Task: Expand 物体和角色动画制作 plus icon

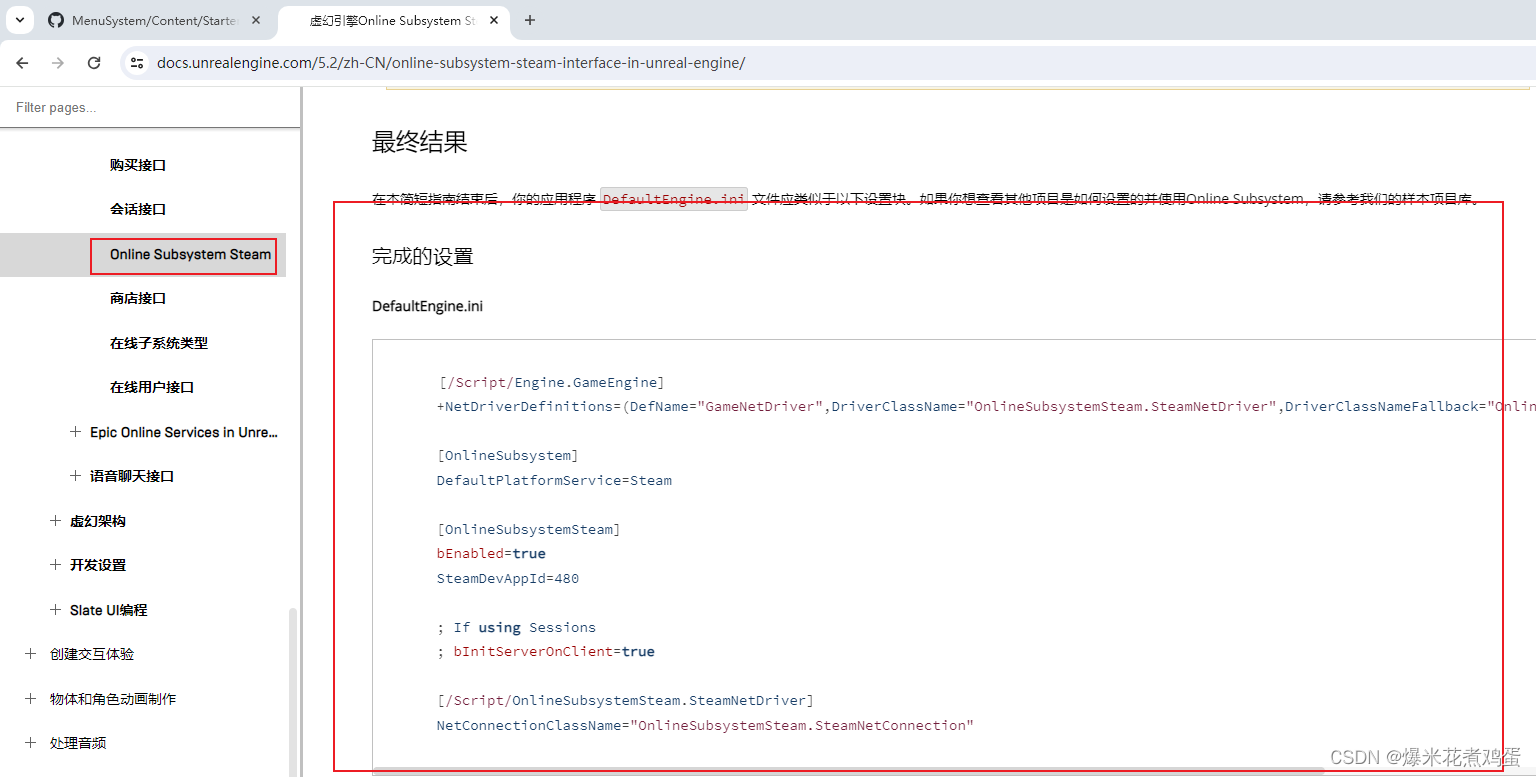Action: pos(31,699)
